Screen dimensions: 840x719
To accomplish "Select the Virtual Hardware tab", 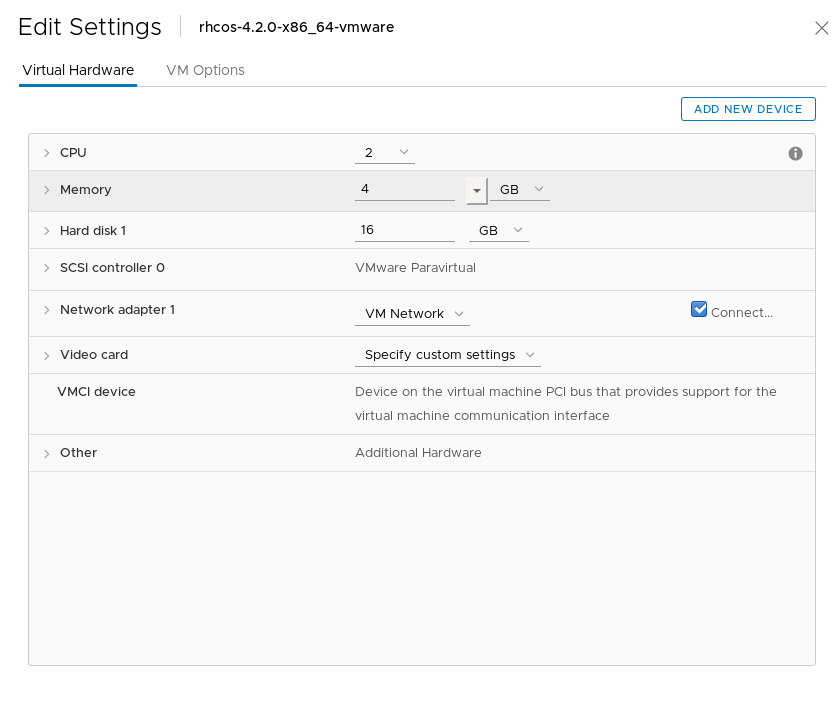I will point(77,70).
